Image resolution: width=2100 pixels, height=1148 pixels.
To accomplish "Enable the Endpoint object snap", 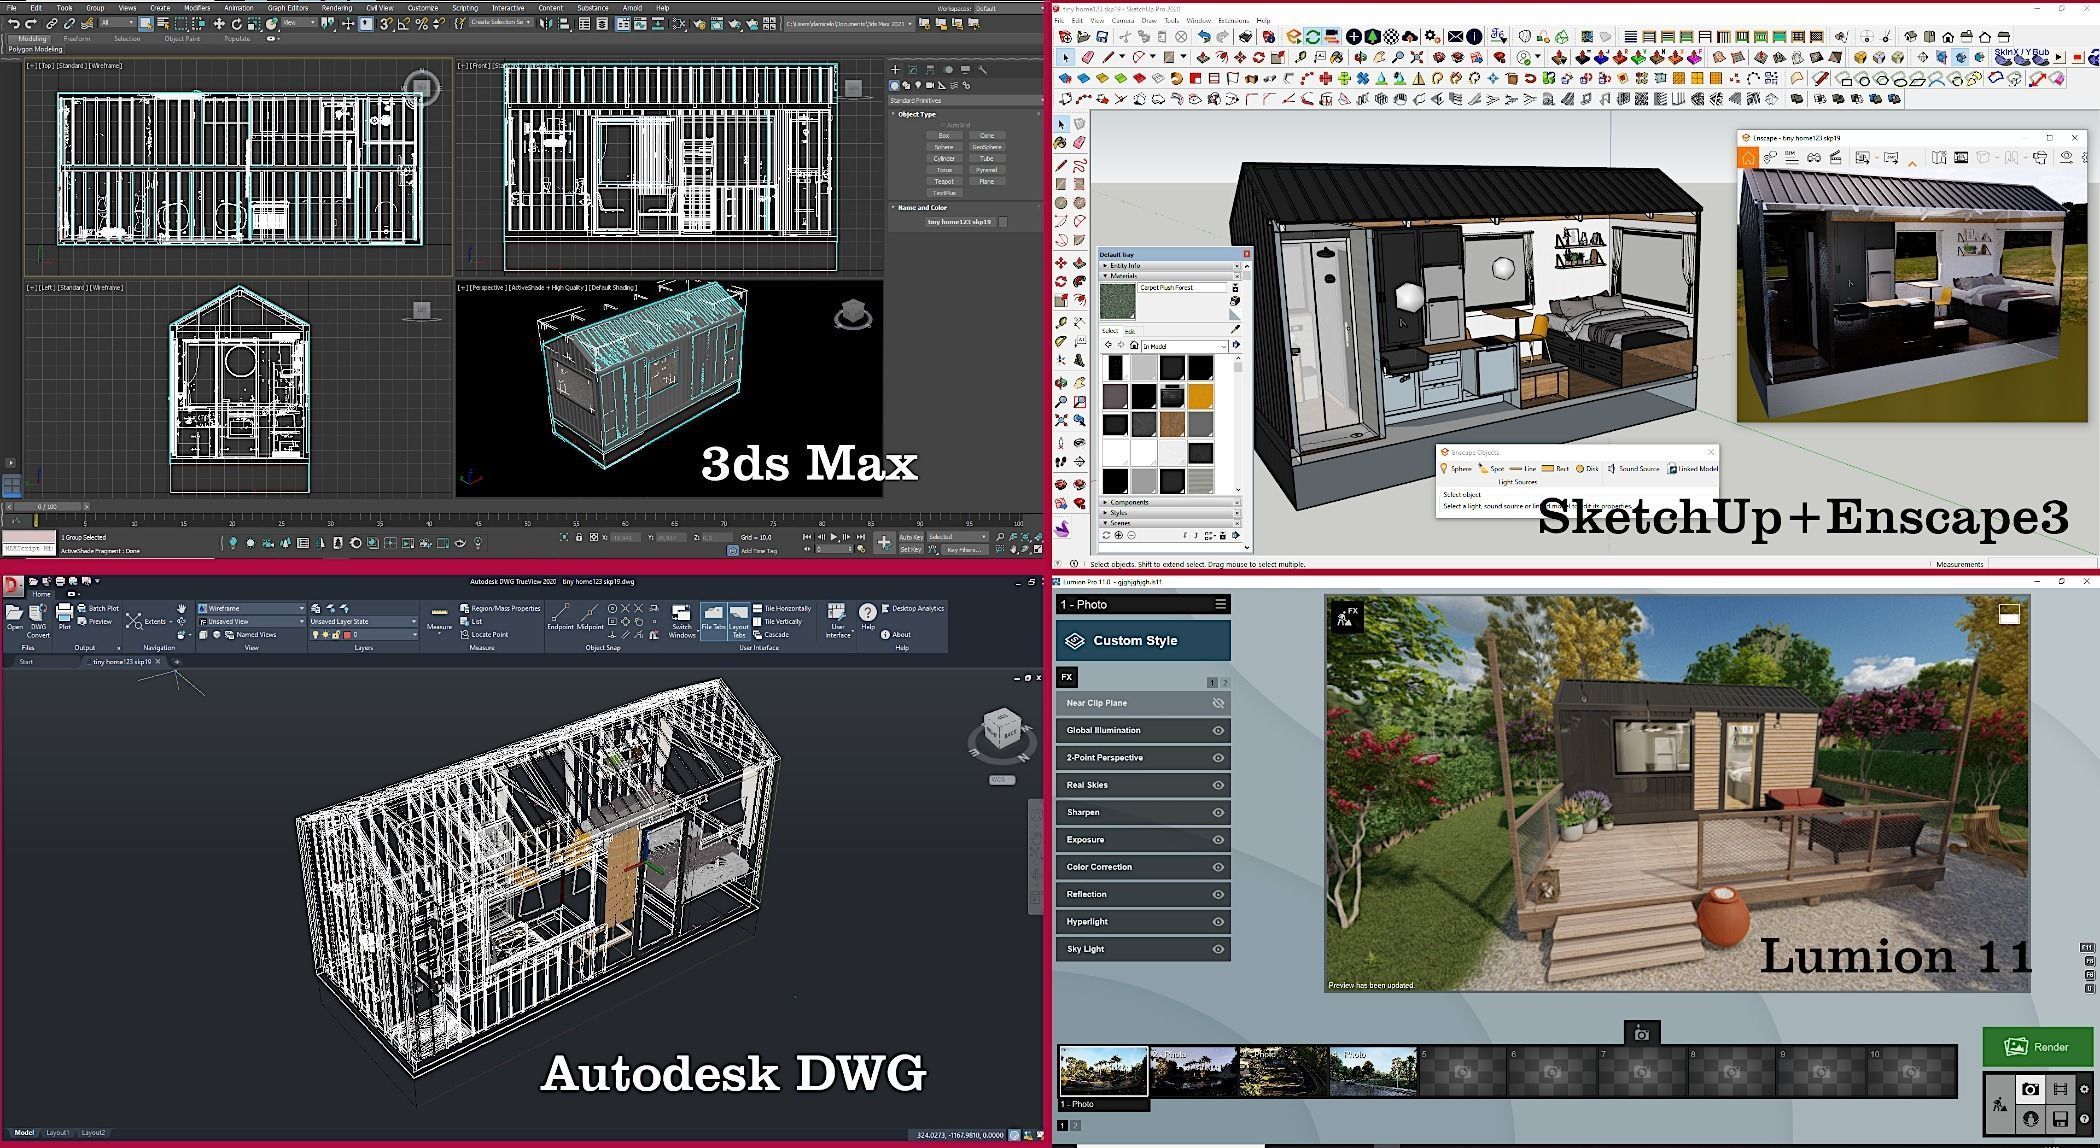I will tap(560, 614).
